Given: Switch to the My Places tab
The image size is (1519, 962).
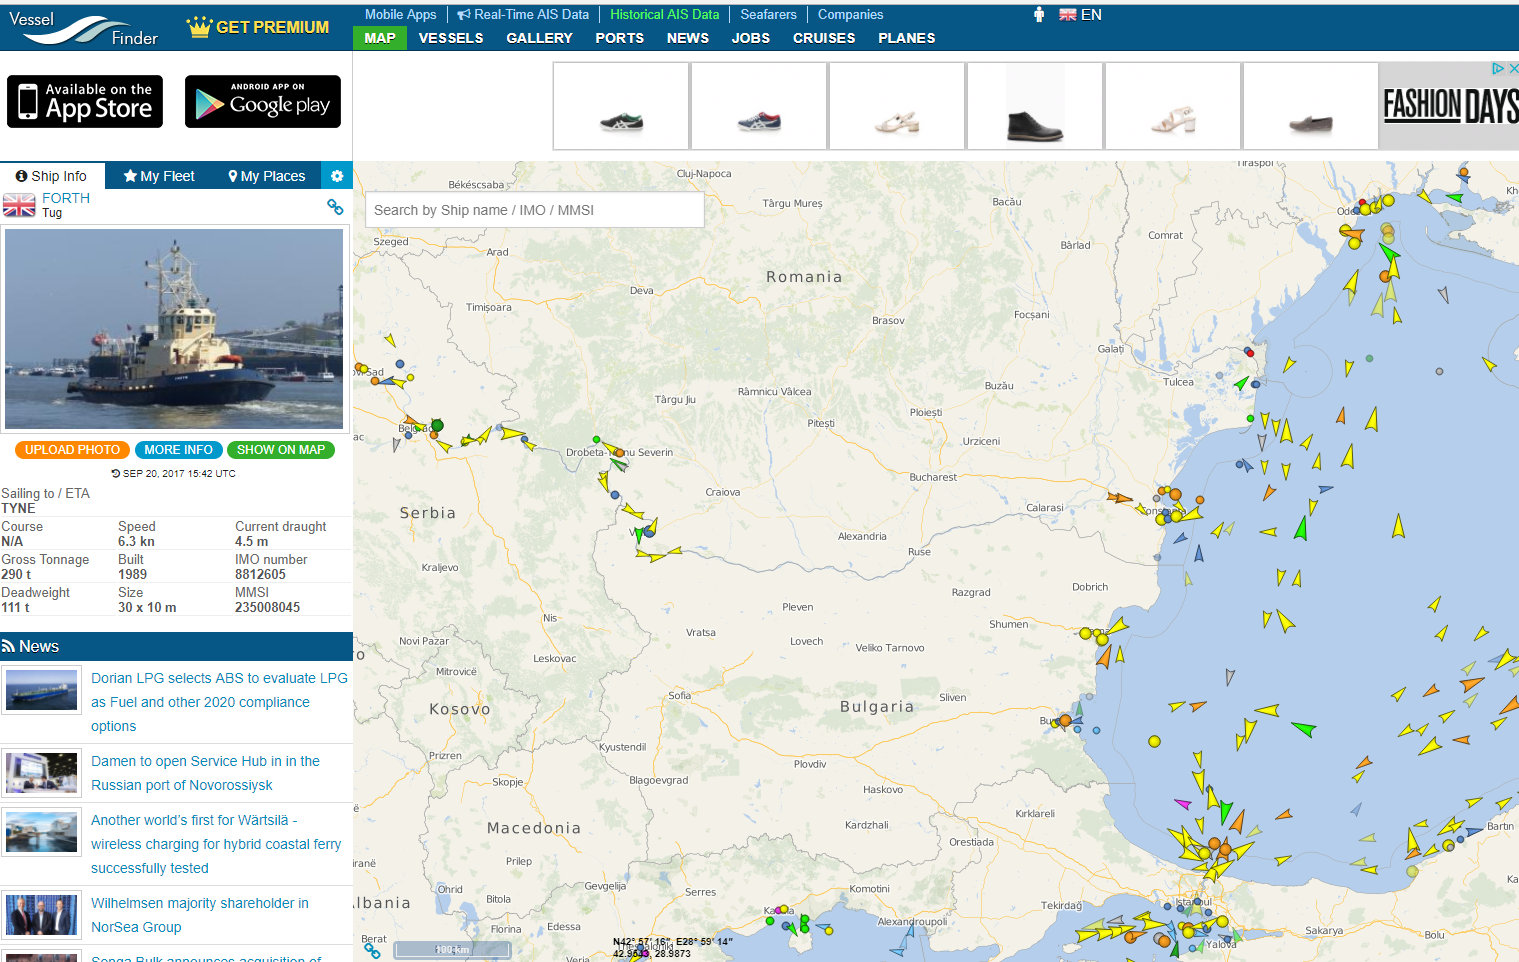Looking at the screenshot, I should [267, 176].
